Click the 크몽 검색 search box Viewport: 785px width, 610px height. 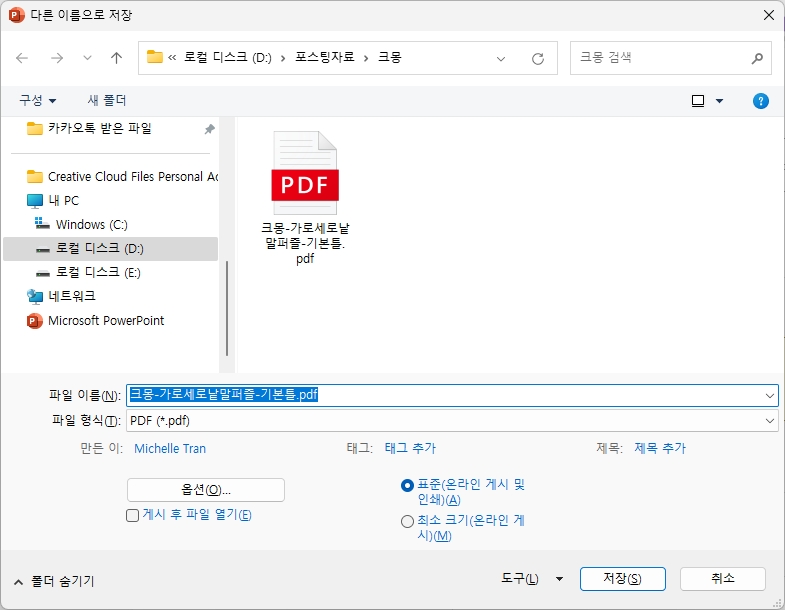pyautogui.click(x=670, y=58)
